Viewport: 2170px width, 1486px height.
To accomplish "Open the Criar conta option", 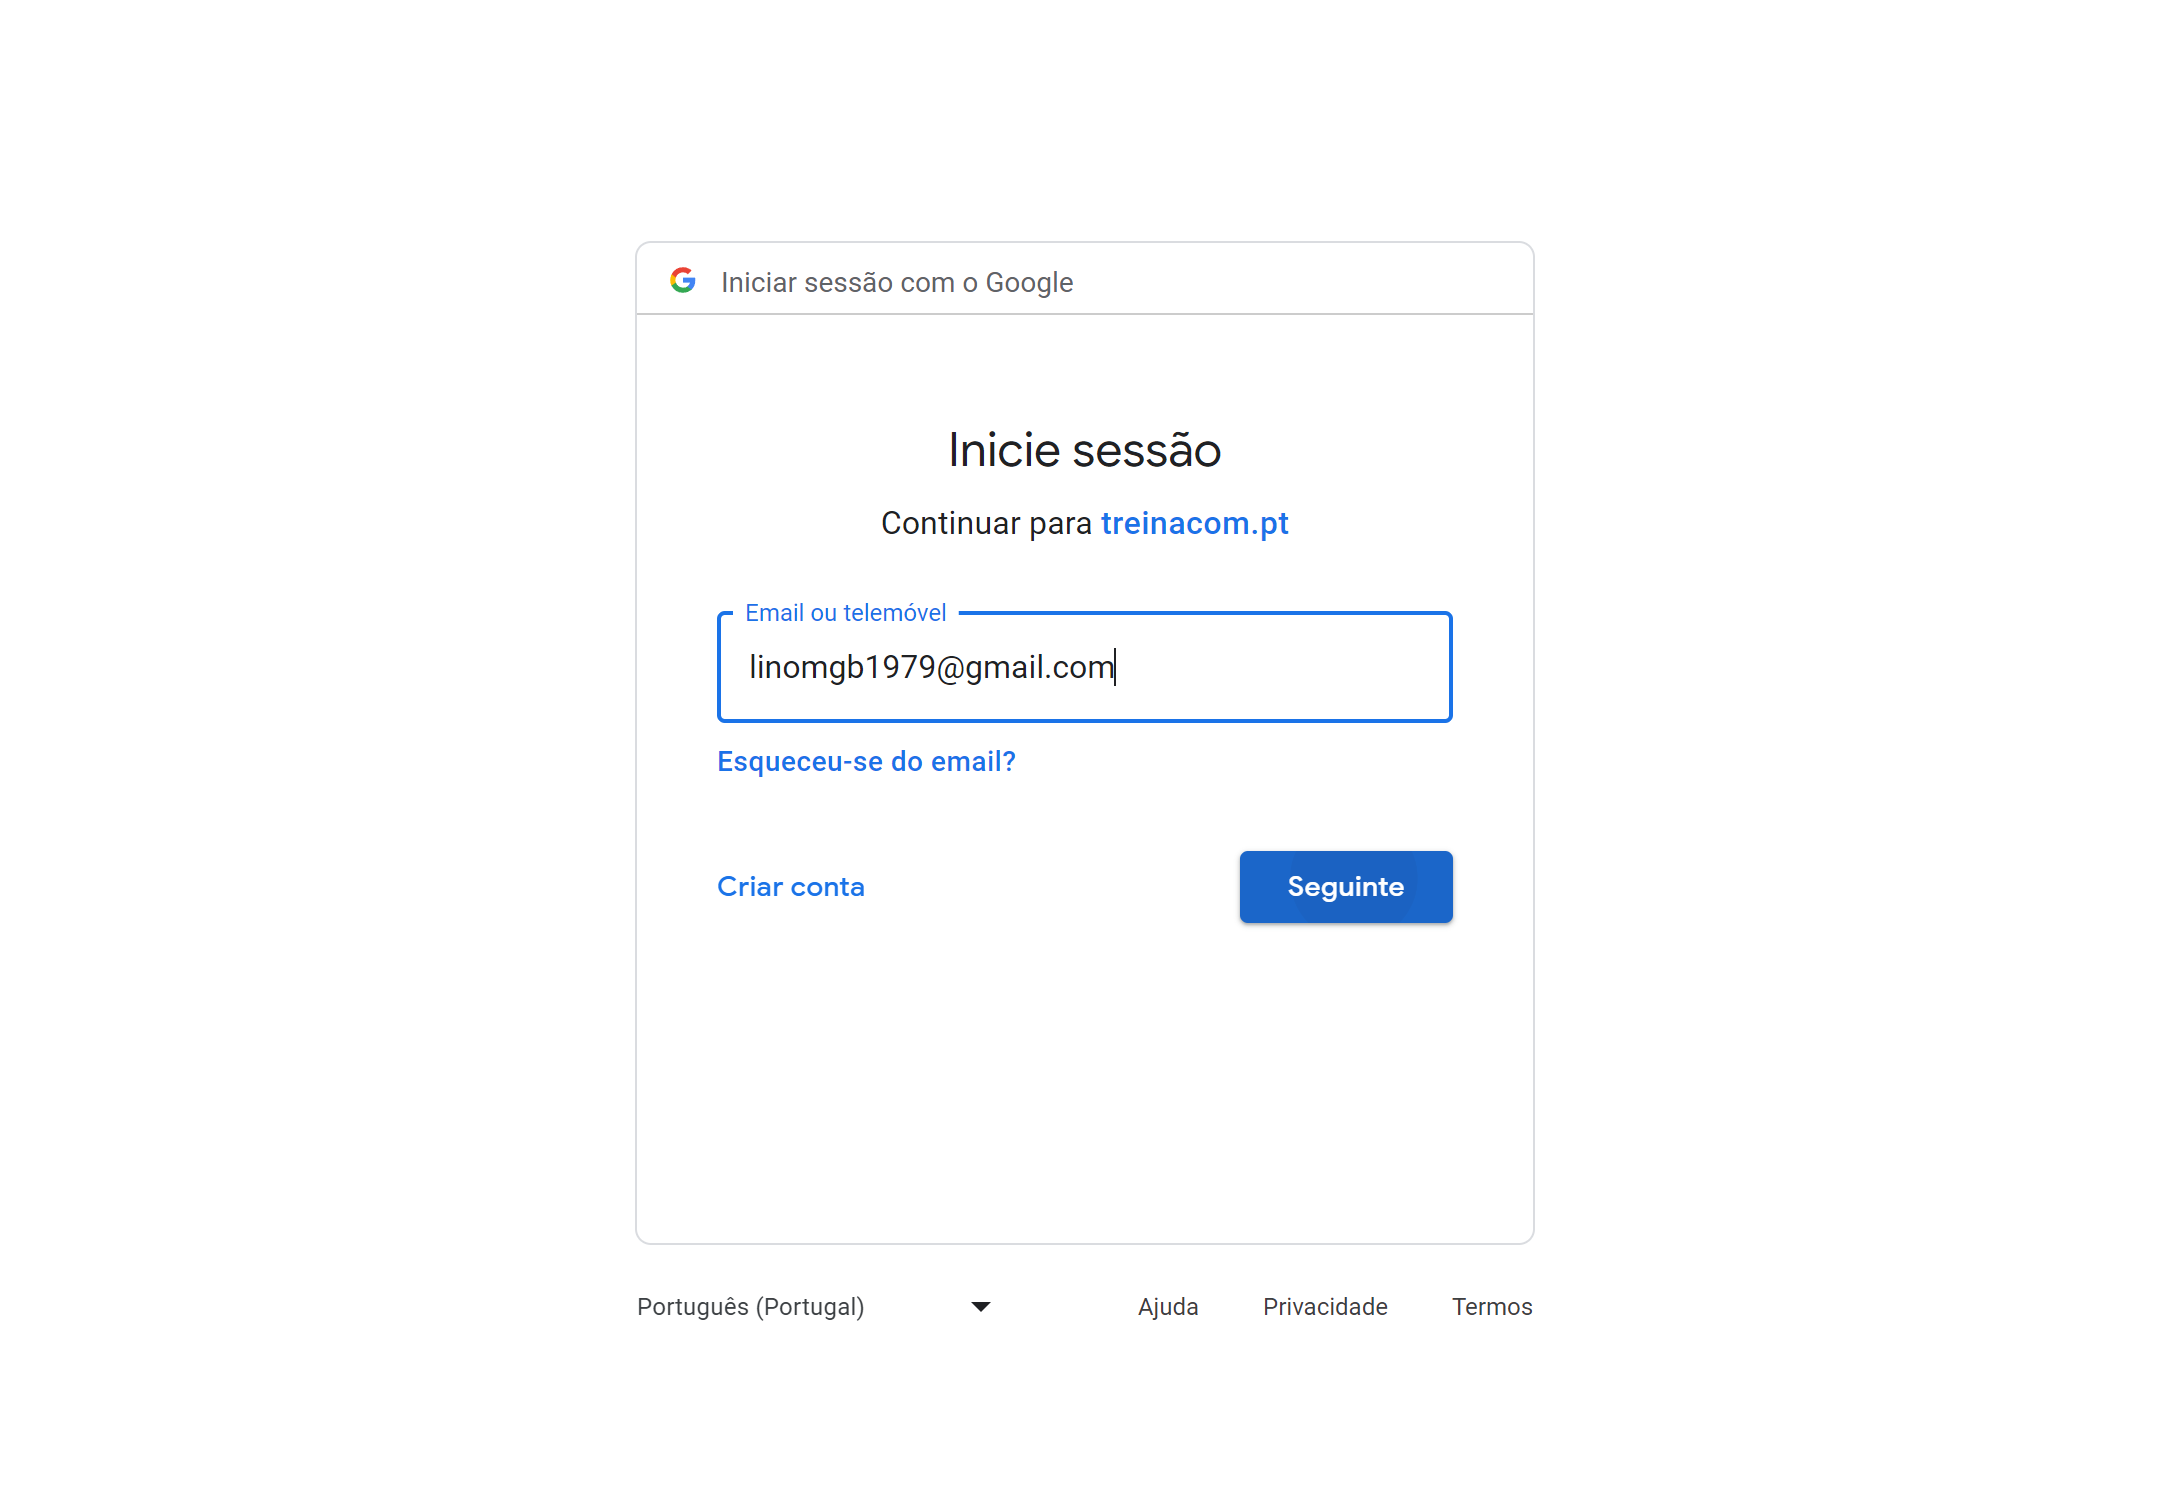I will click(791, 887).
